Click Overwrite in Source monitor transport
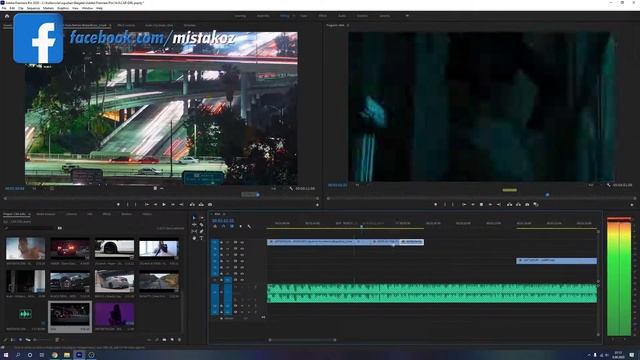 (x=201, y=204)
